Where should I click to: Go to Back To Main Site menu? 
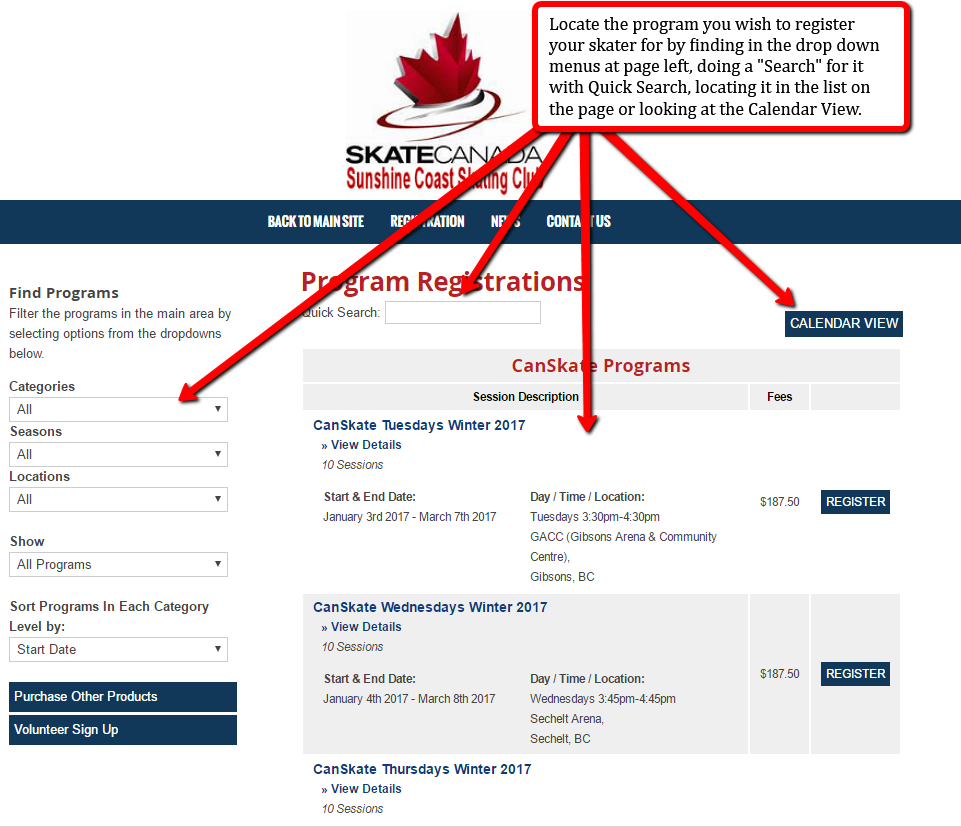click(316, 221)
